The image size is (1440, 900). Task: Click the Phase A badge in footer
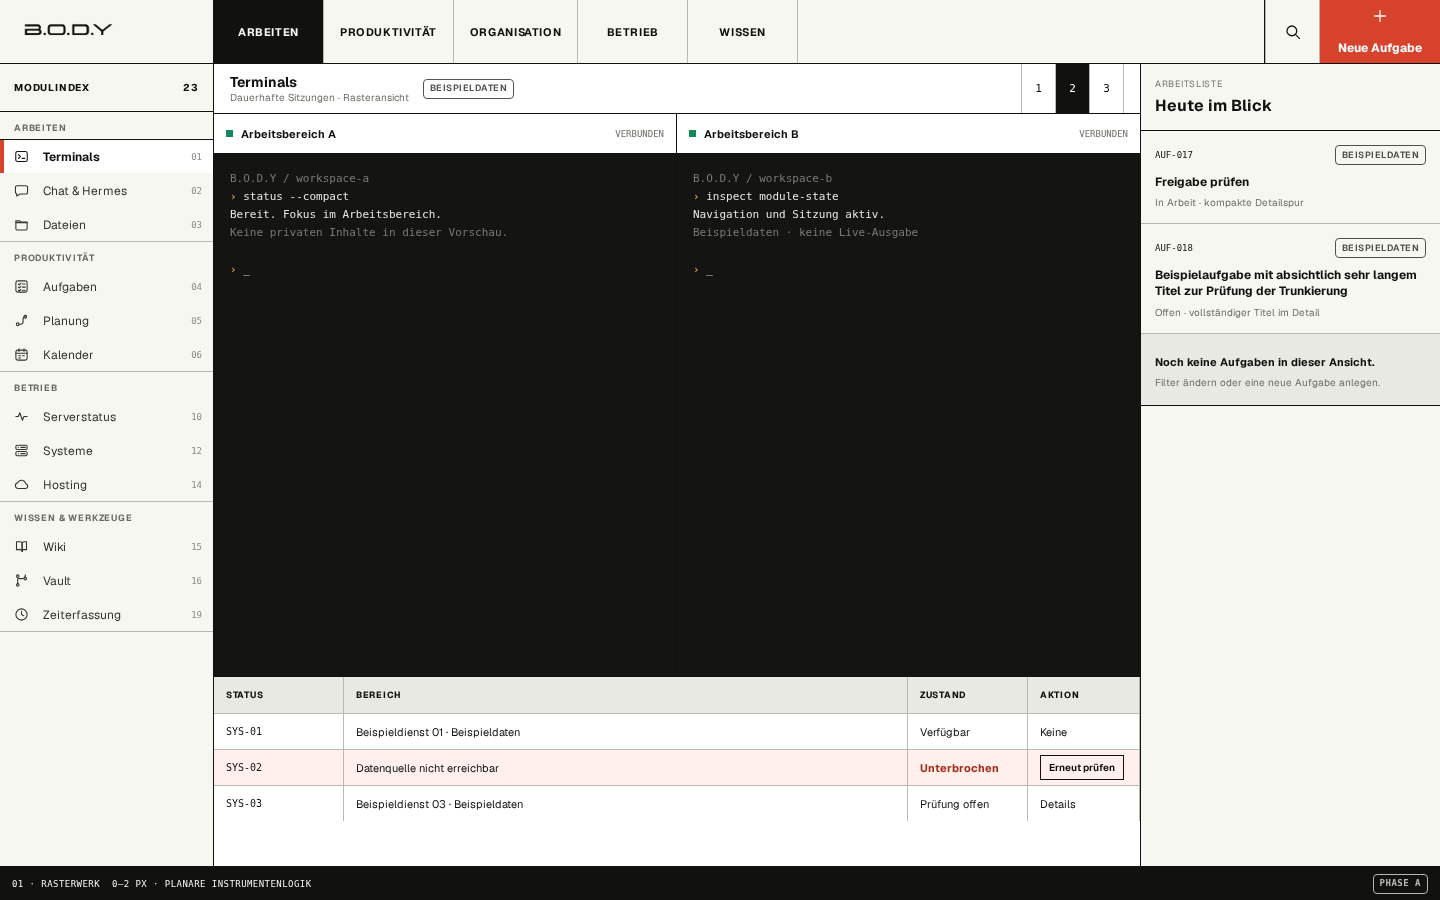coord(1400,884)
